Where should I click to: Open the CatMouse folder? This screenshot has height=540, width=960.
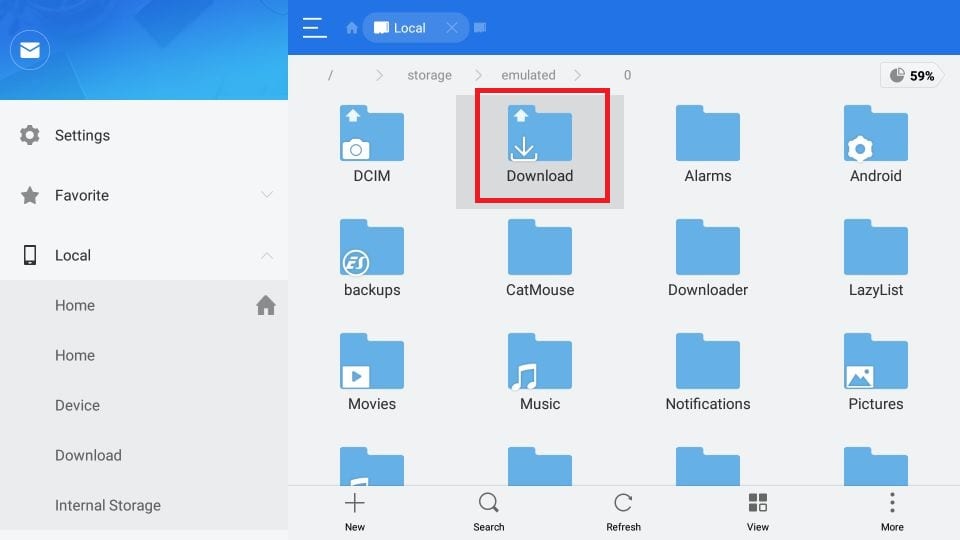[x=539, y=258]
